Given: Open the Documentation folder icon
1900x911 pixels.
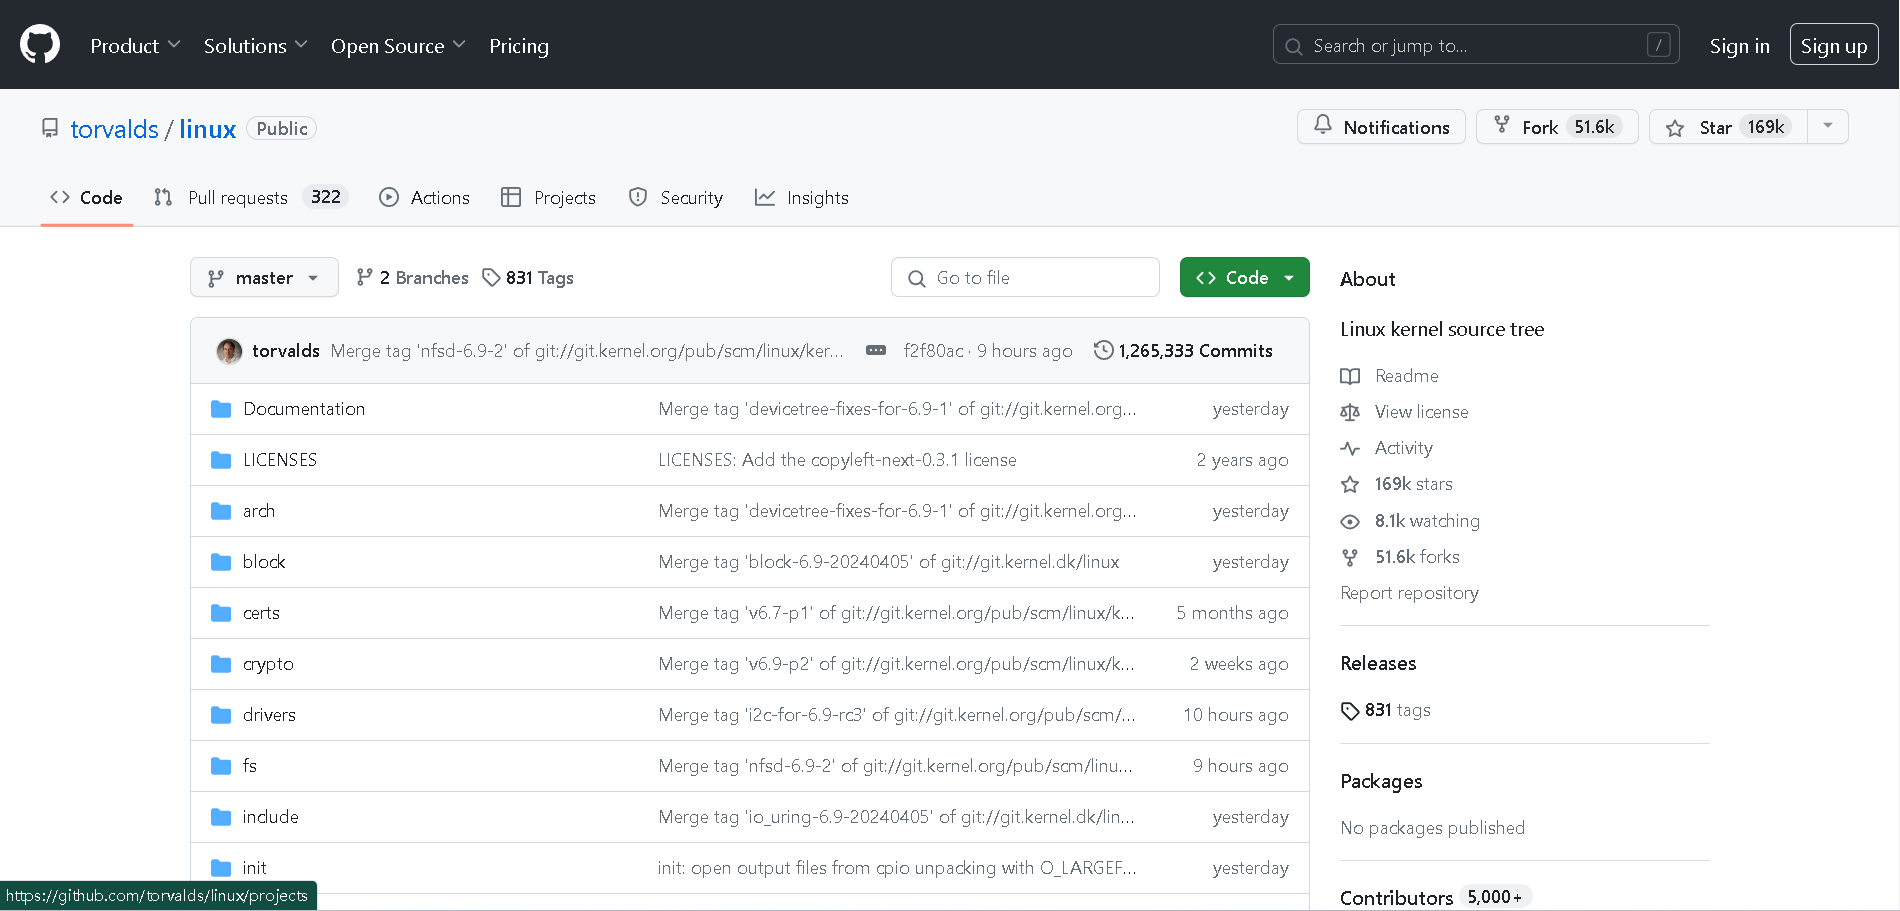Looking at the screenshot, I should pos(221,409).
